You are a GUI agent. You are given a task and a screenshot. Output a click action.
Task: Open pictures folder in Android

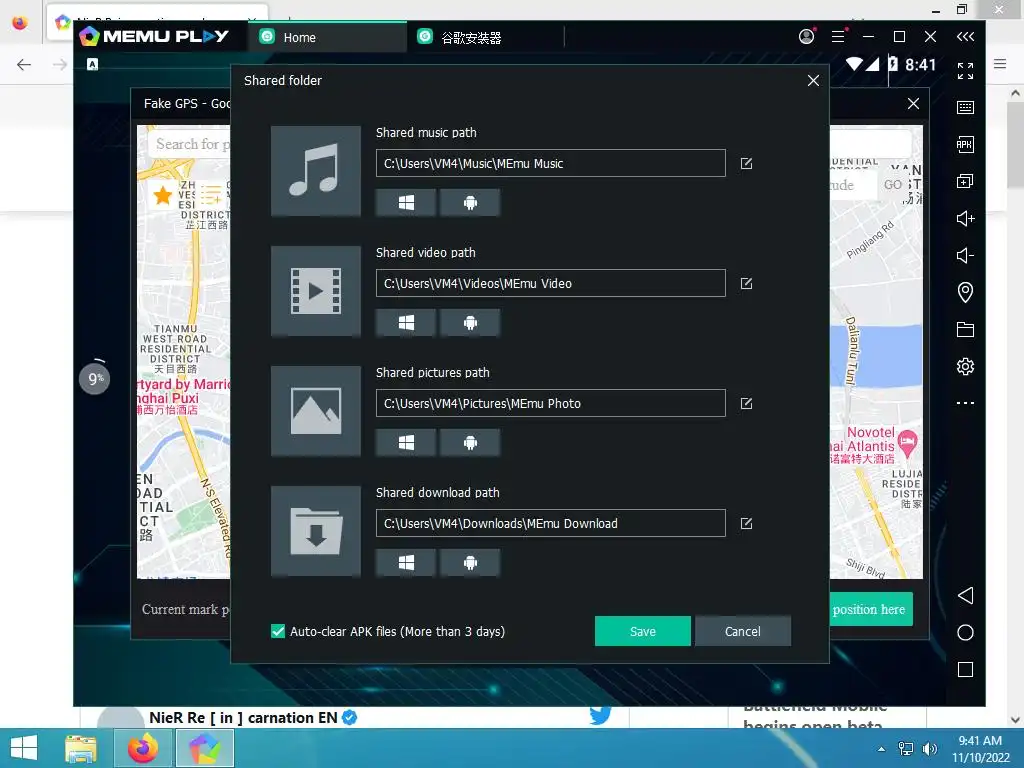pos(470,443)
